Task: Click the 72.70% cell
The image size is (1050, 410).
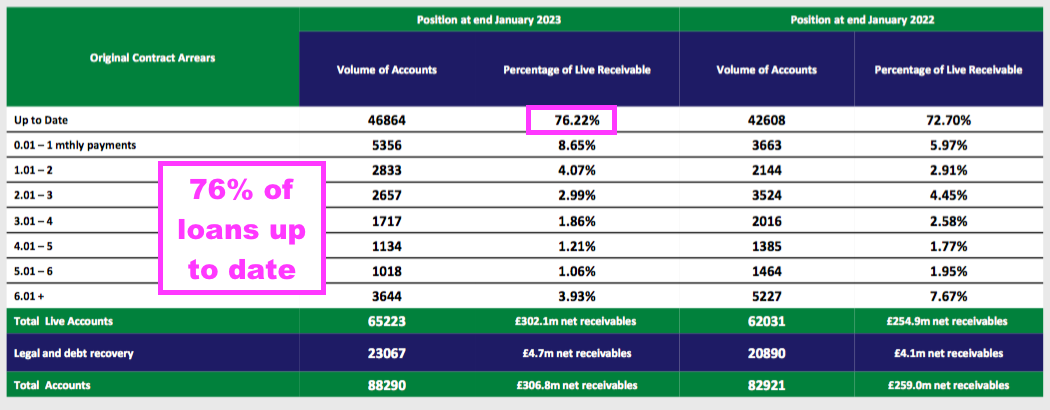Action: 948,121
